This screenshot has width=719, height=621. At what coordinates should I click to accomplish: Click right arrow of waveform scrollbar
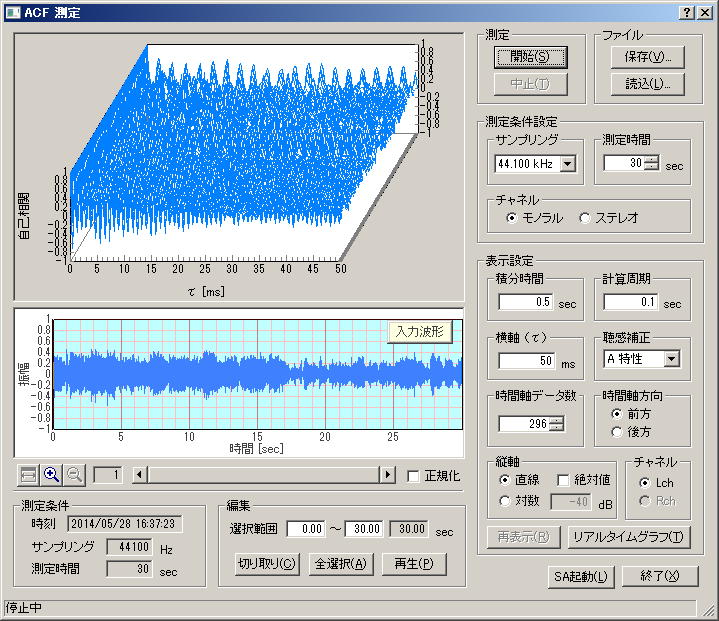pyautogui.click(x=387, y=475)
